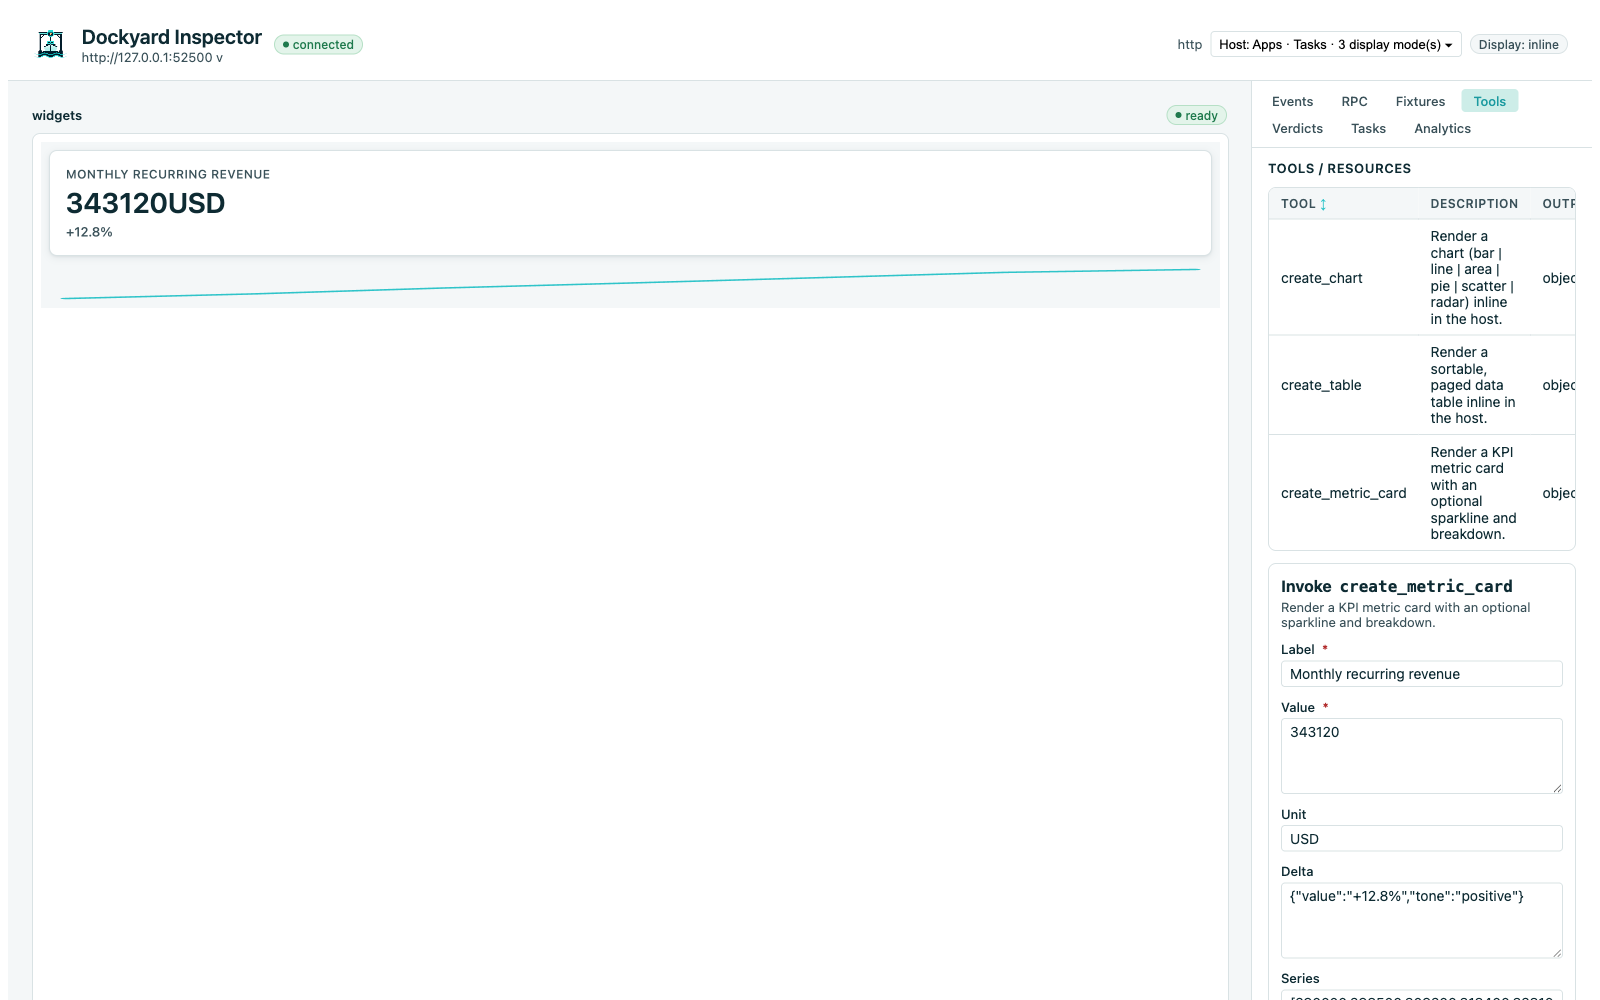The height and width of the screenshot is (1000, 1600).
Task: Select the create_metric_card tool row
Action: click(x=1421, y=493)
